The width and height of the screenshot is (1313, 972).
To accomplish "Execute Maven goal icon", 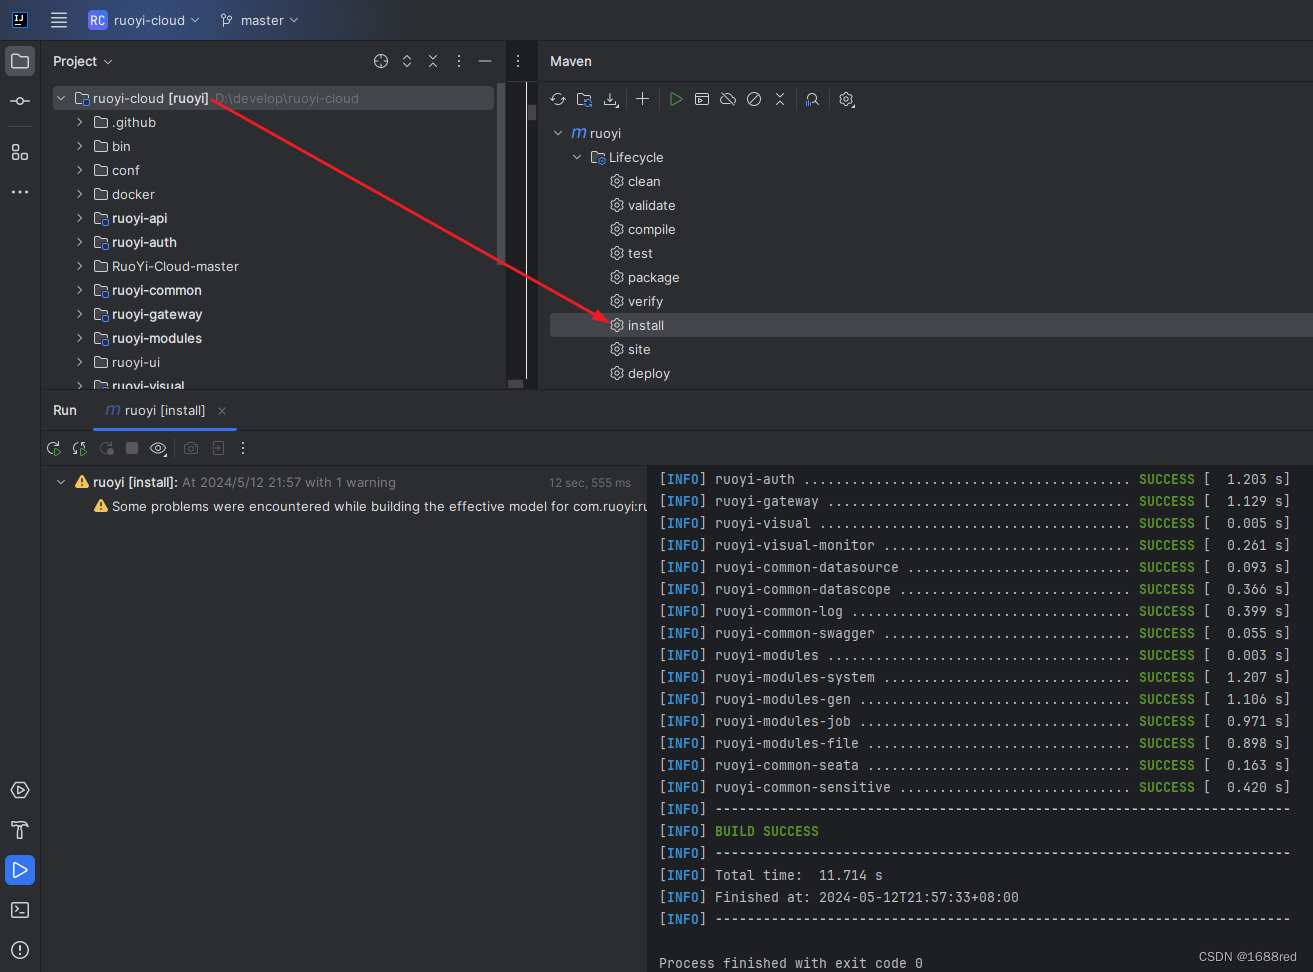I will 702,99.
